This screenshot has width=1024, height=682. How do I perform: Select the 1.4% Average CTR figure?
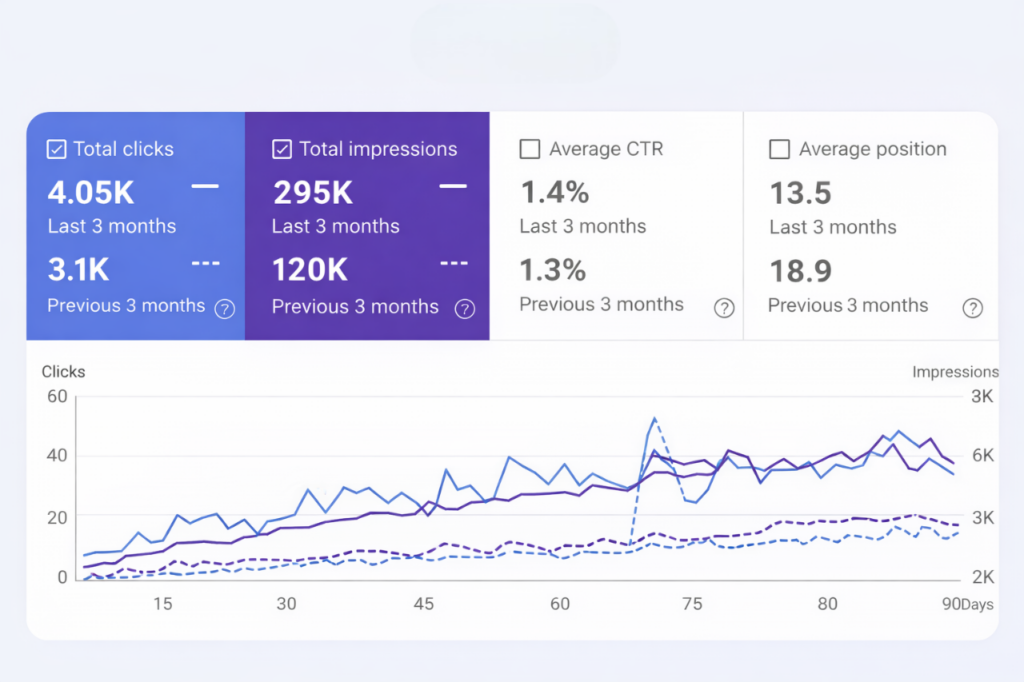click(x=554, y=192)
